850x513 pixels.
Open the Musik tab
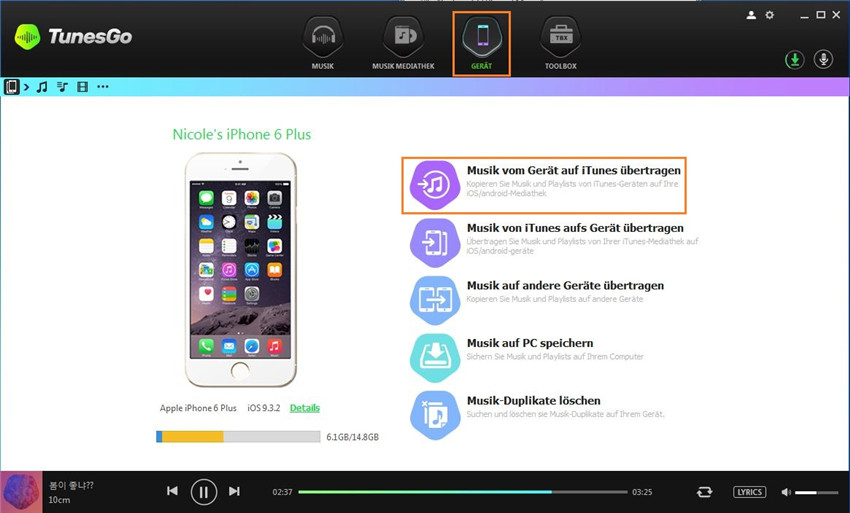[323, 44]
